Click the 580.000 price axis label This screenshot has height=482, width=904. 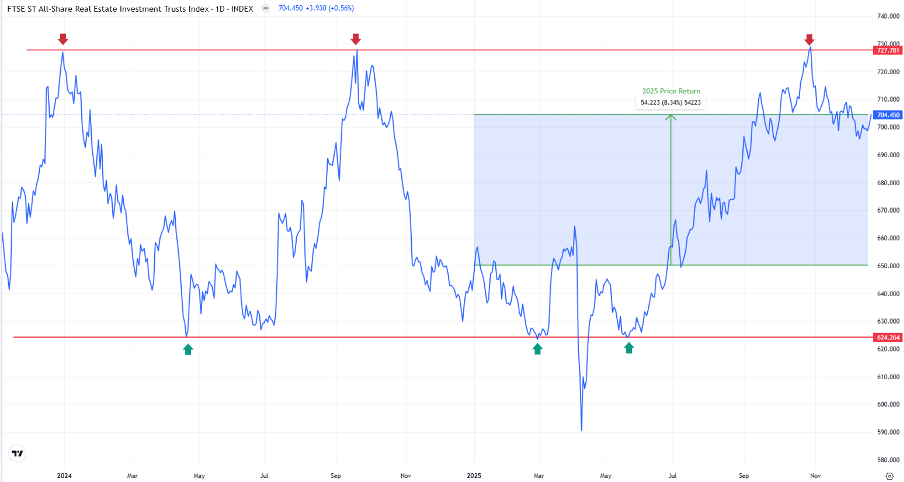[x=888, y=460]
